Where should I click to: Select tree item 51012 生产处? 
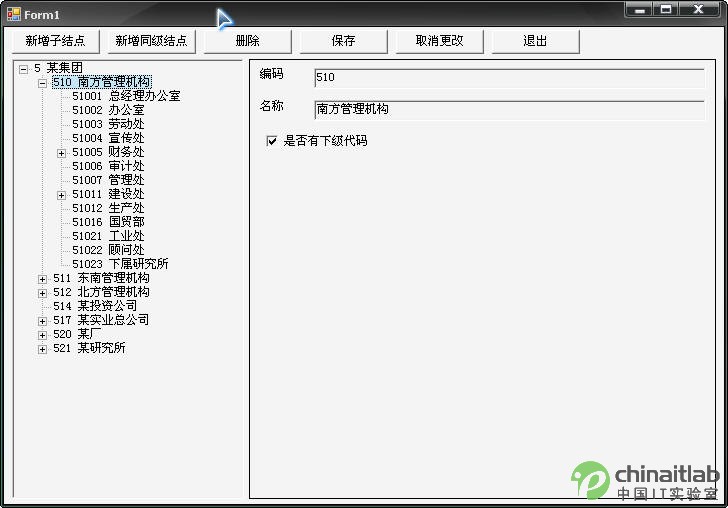[x=108, y=208]
